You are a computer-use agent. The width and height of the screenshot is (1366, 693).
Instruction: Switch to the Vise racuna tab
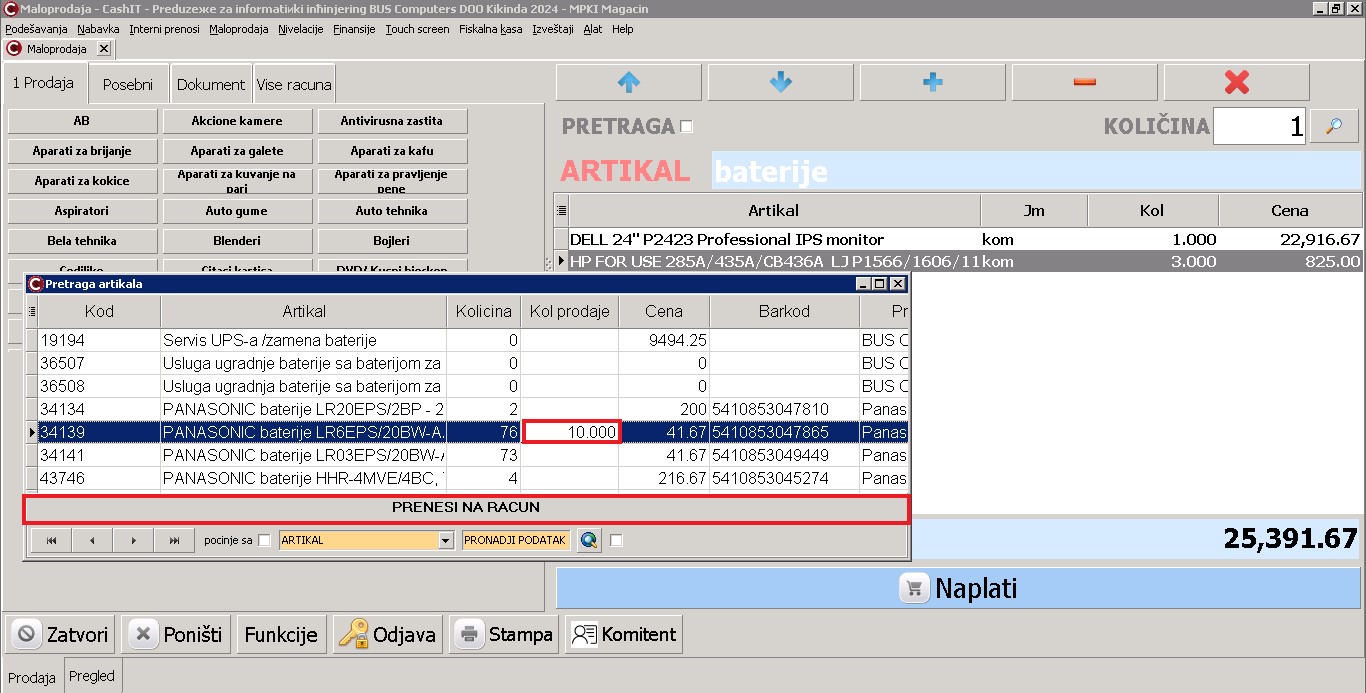click(x=294, y=85)
